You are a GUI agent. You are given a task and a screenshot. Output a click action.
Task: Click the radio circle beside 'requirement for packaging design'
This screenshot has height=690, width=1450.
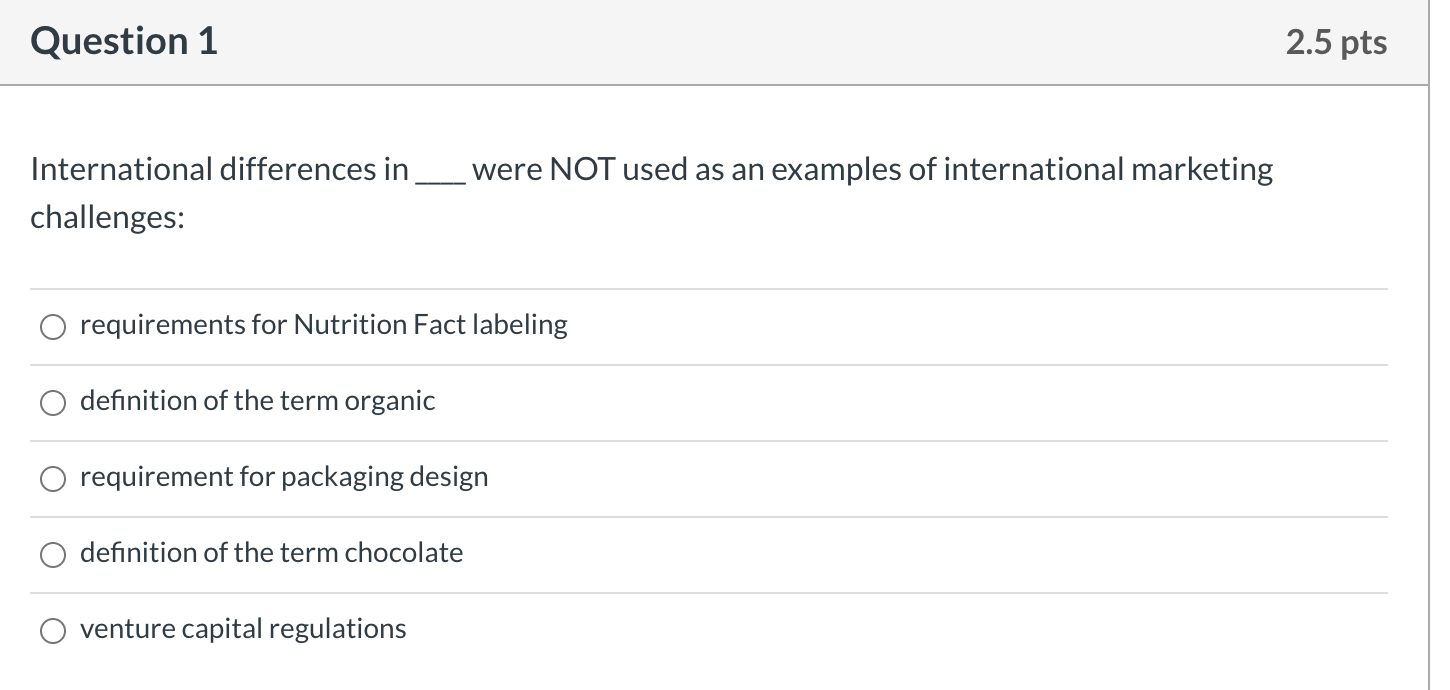(x=52, y=478)
